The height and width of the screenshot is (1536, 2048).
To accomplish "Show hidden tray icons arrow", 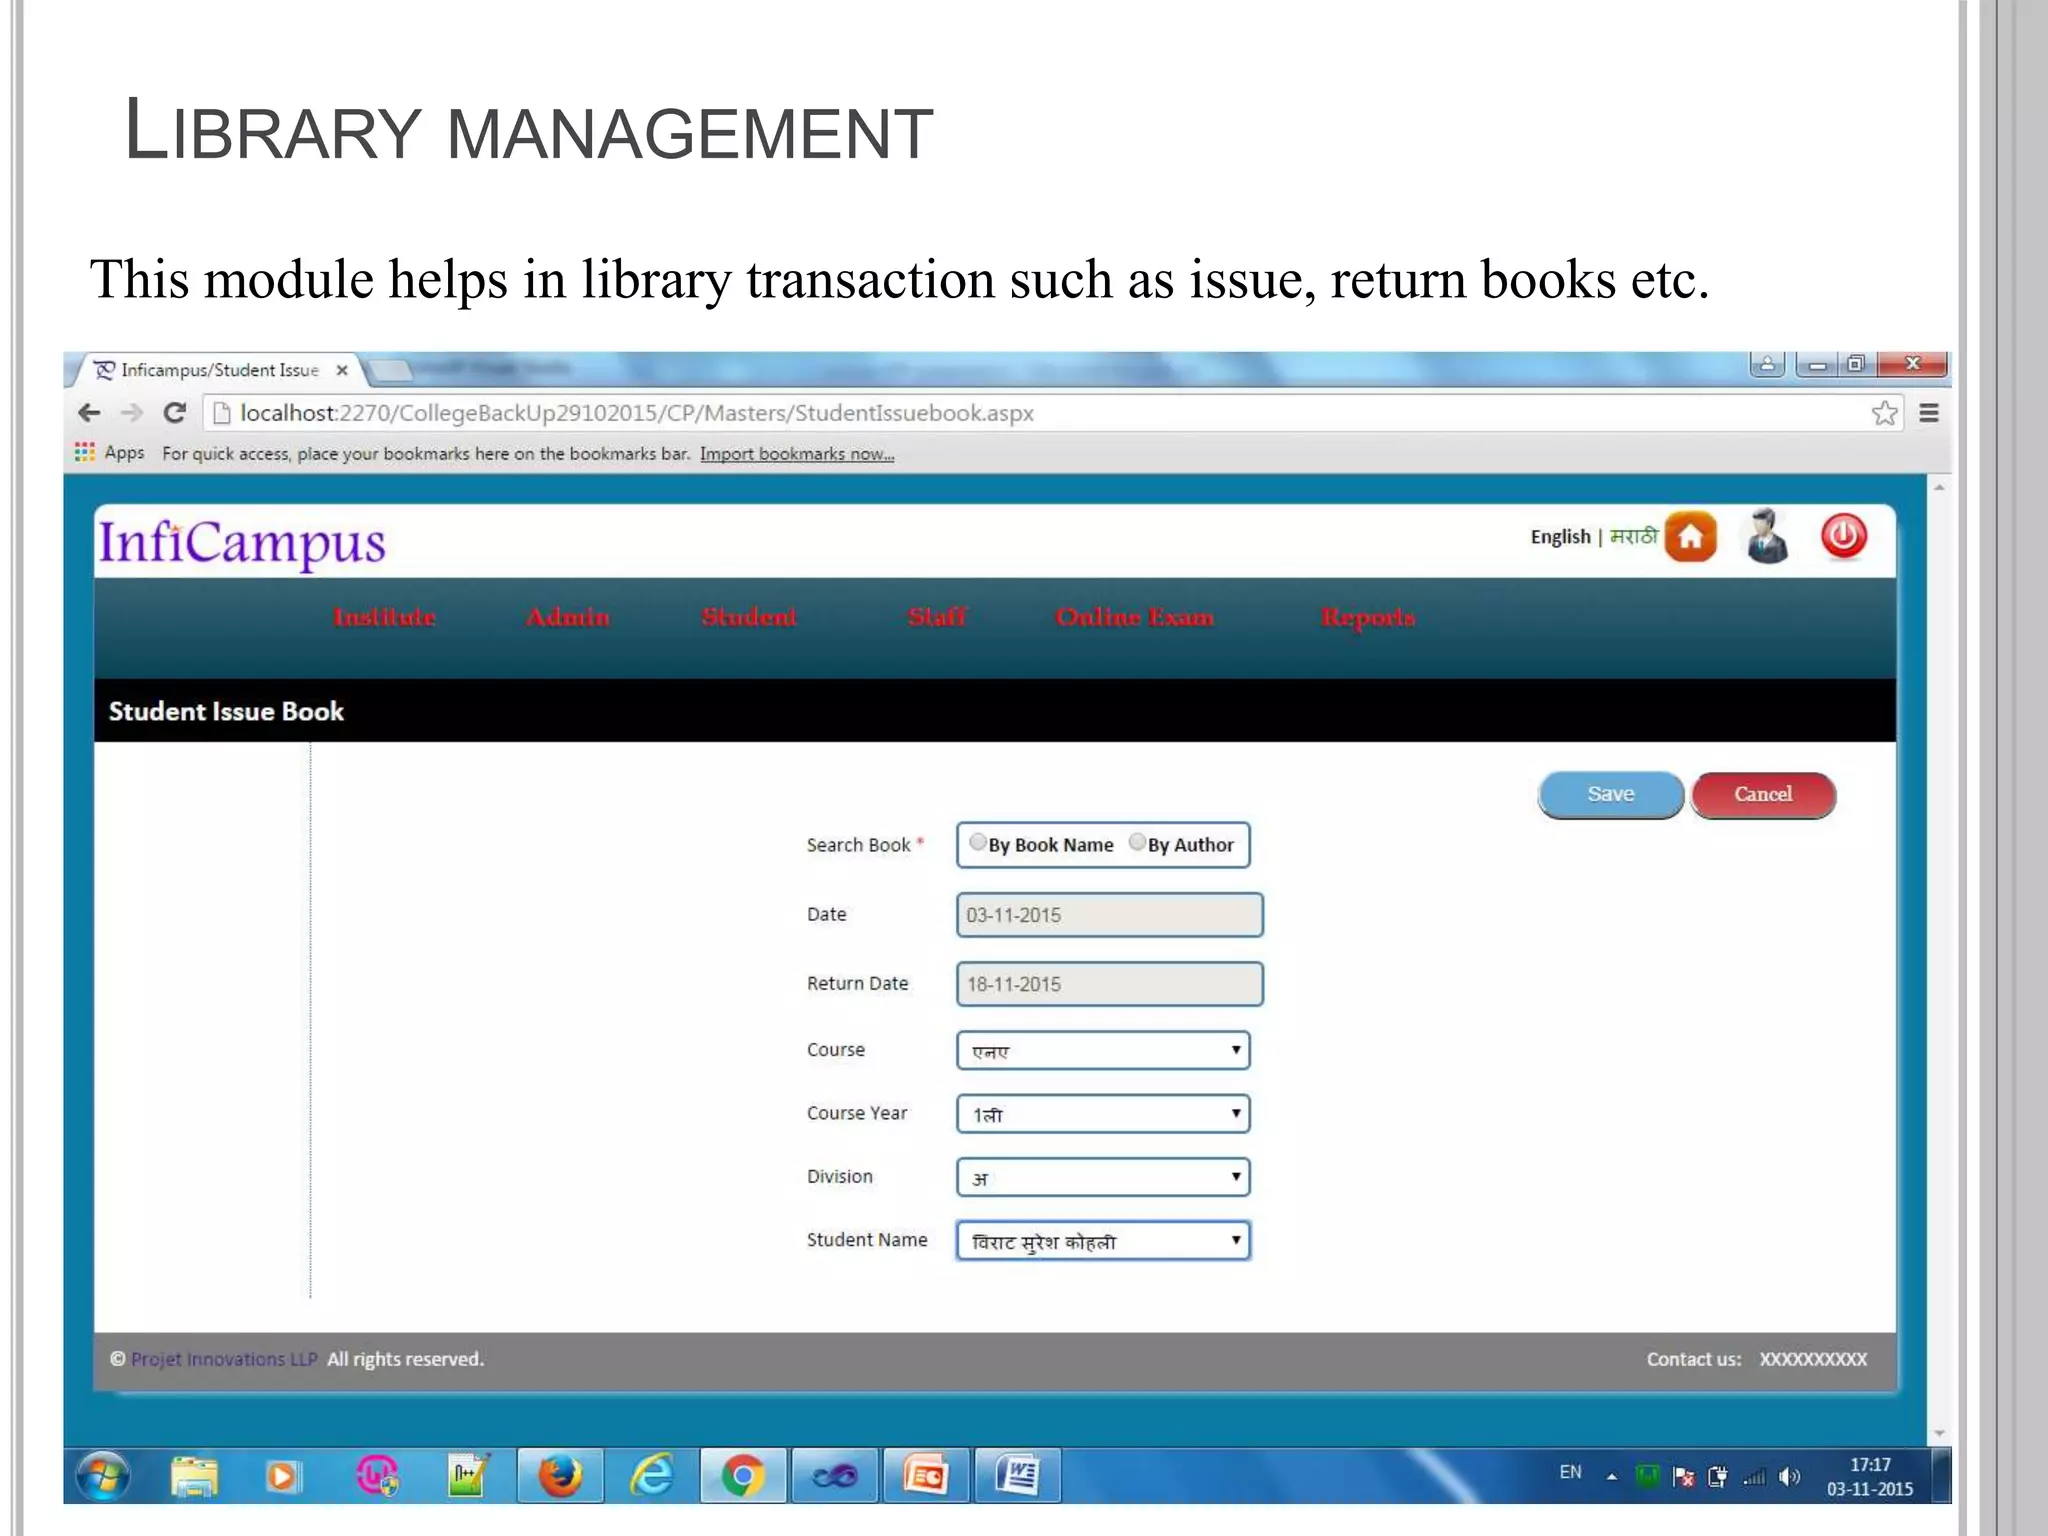I will tap(1611, 1476).
